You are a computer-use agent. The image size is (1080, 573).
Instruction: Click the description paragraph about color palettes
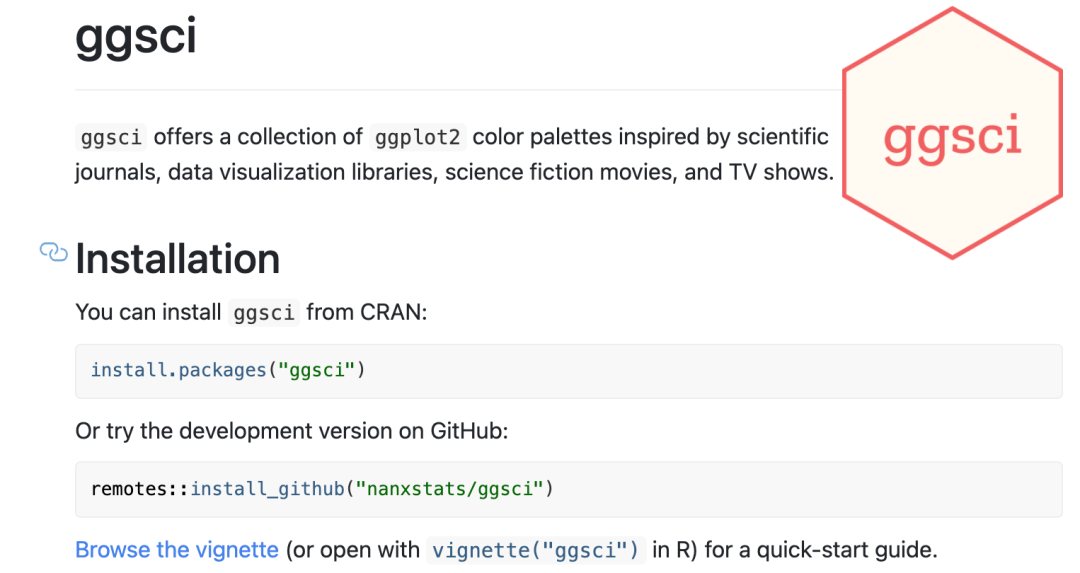[x=455, y=154]
